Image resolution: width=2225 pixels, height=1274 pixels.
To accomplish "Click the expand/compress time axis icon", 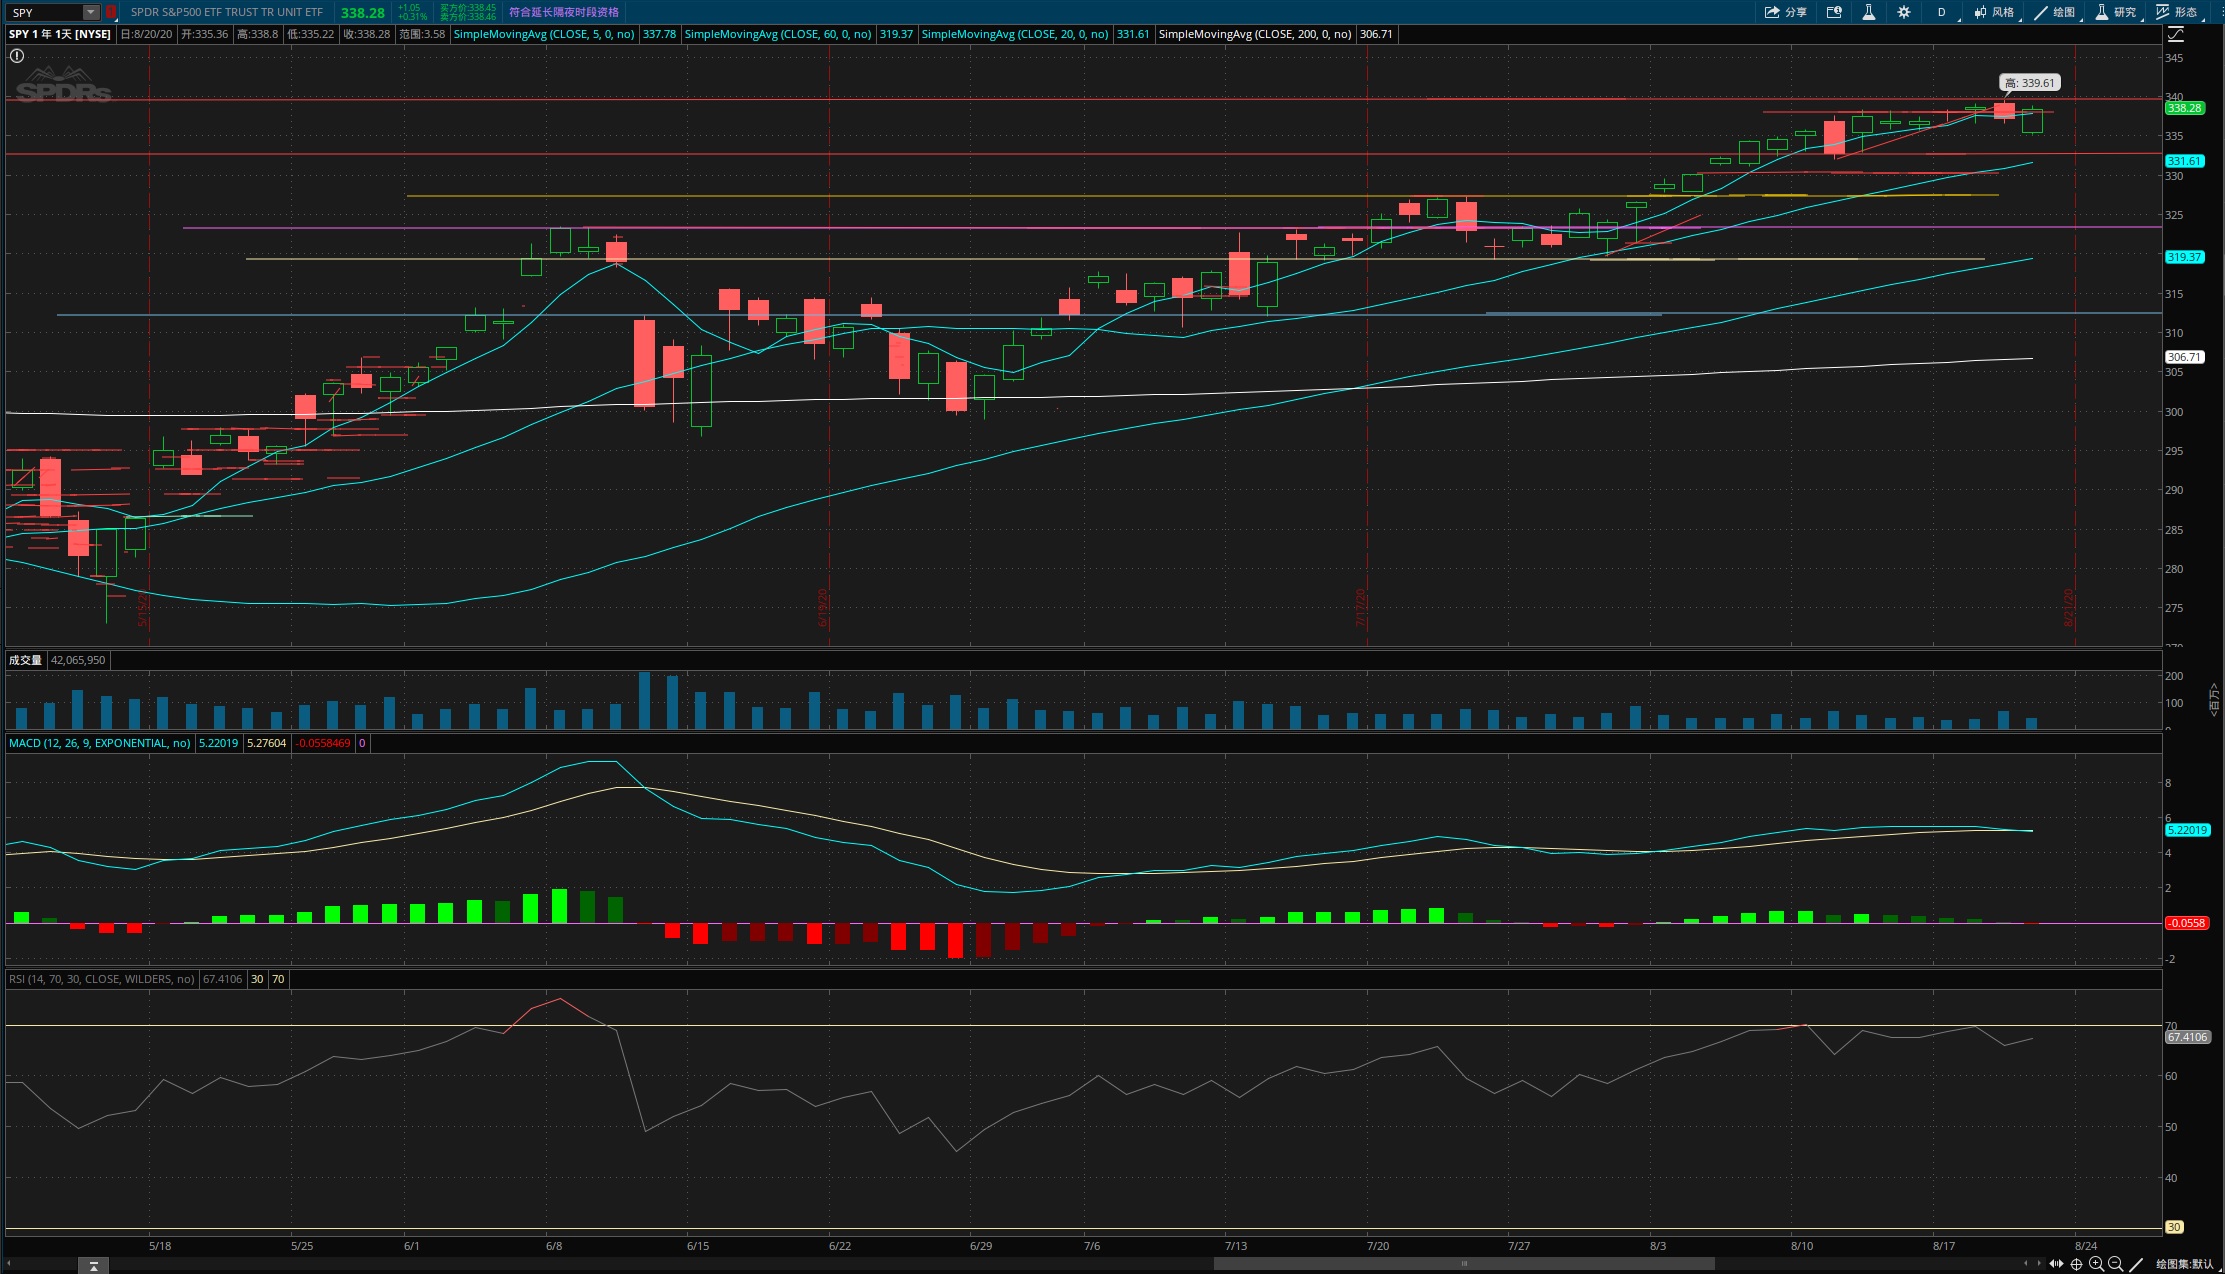I will (2056, 1264).
